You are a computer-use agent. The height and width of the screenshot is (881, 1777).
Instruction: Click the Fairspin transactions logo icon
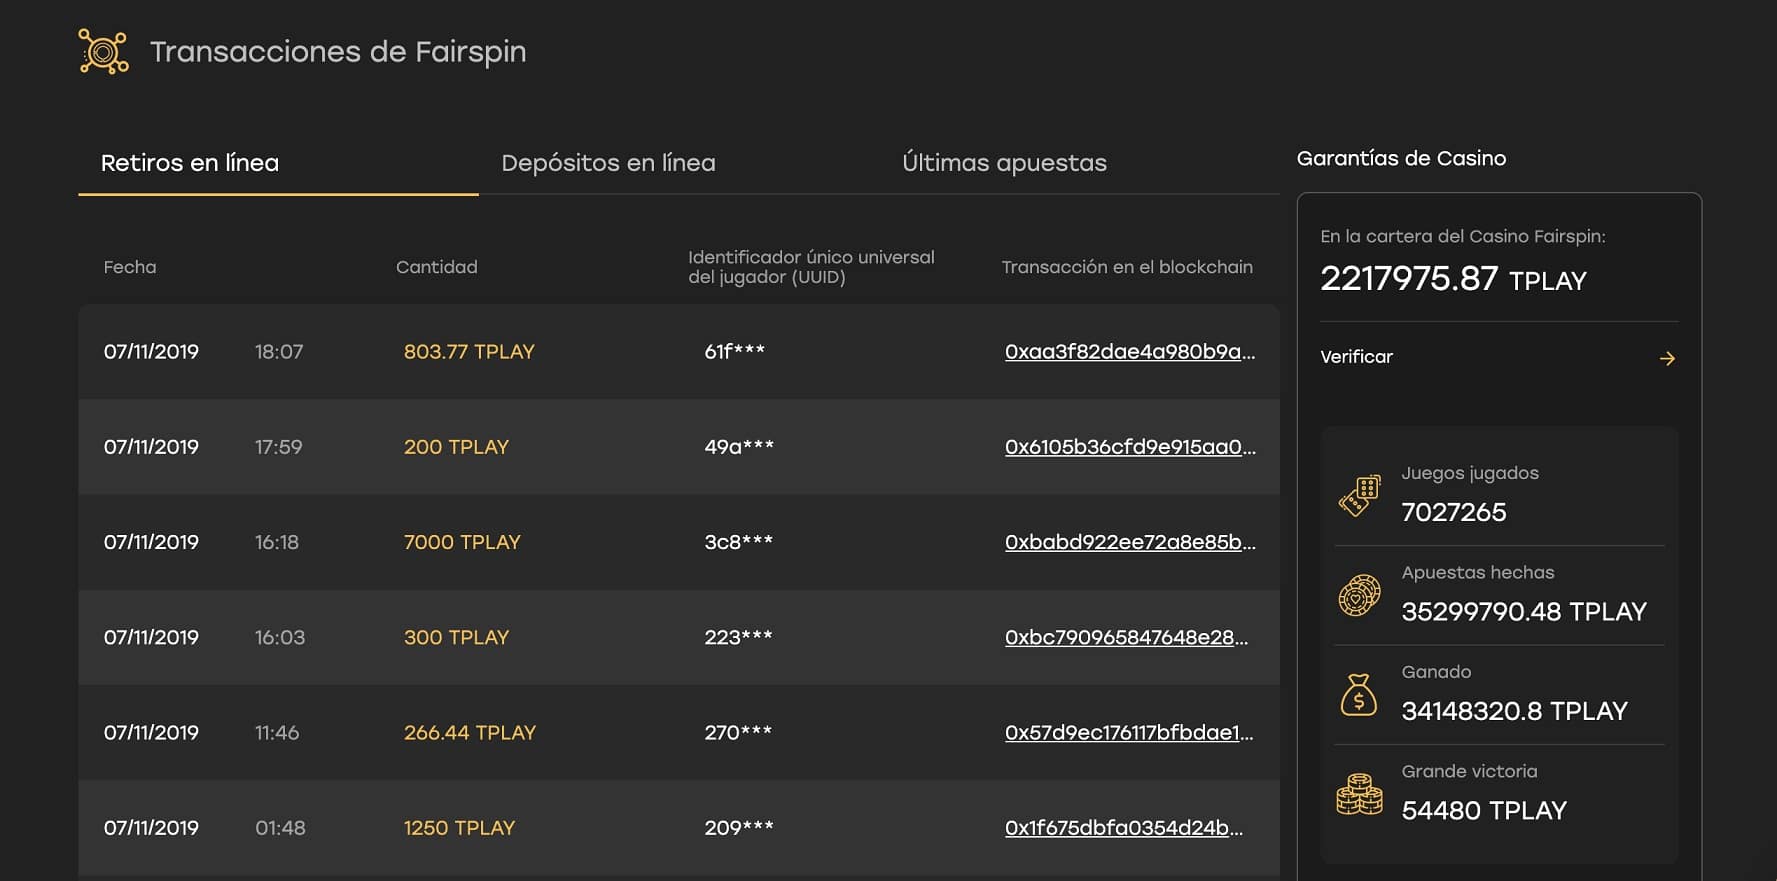pyautogui.click(x=104, y=51)
